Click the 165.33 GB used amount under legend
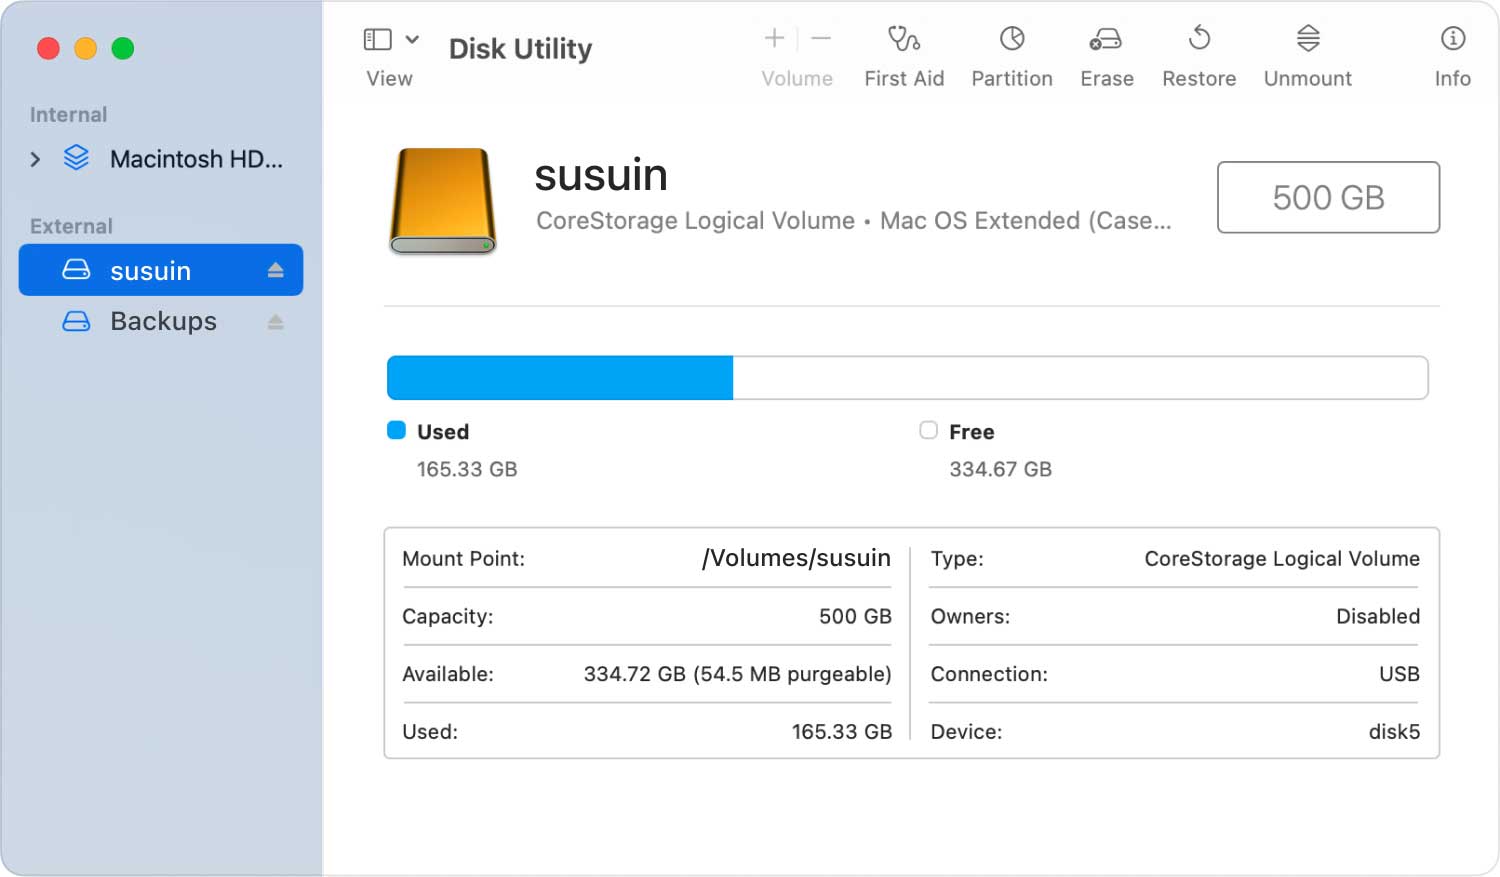Viewport: 1500px width, 877px height. click(467, 469)
